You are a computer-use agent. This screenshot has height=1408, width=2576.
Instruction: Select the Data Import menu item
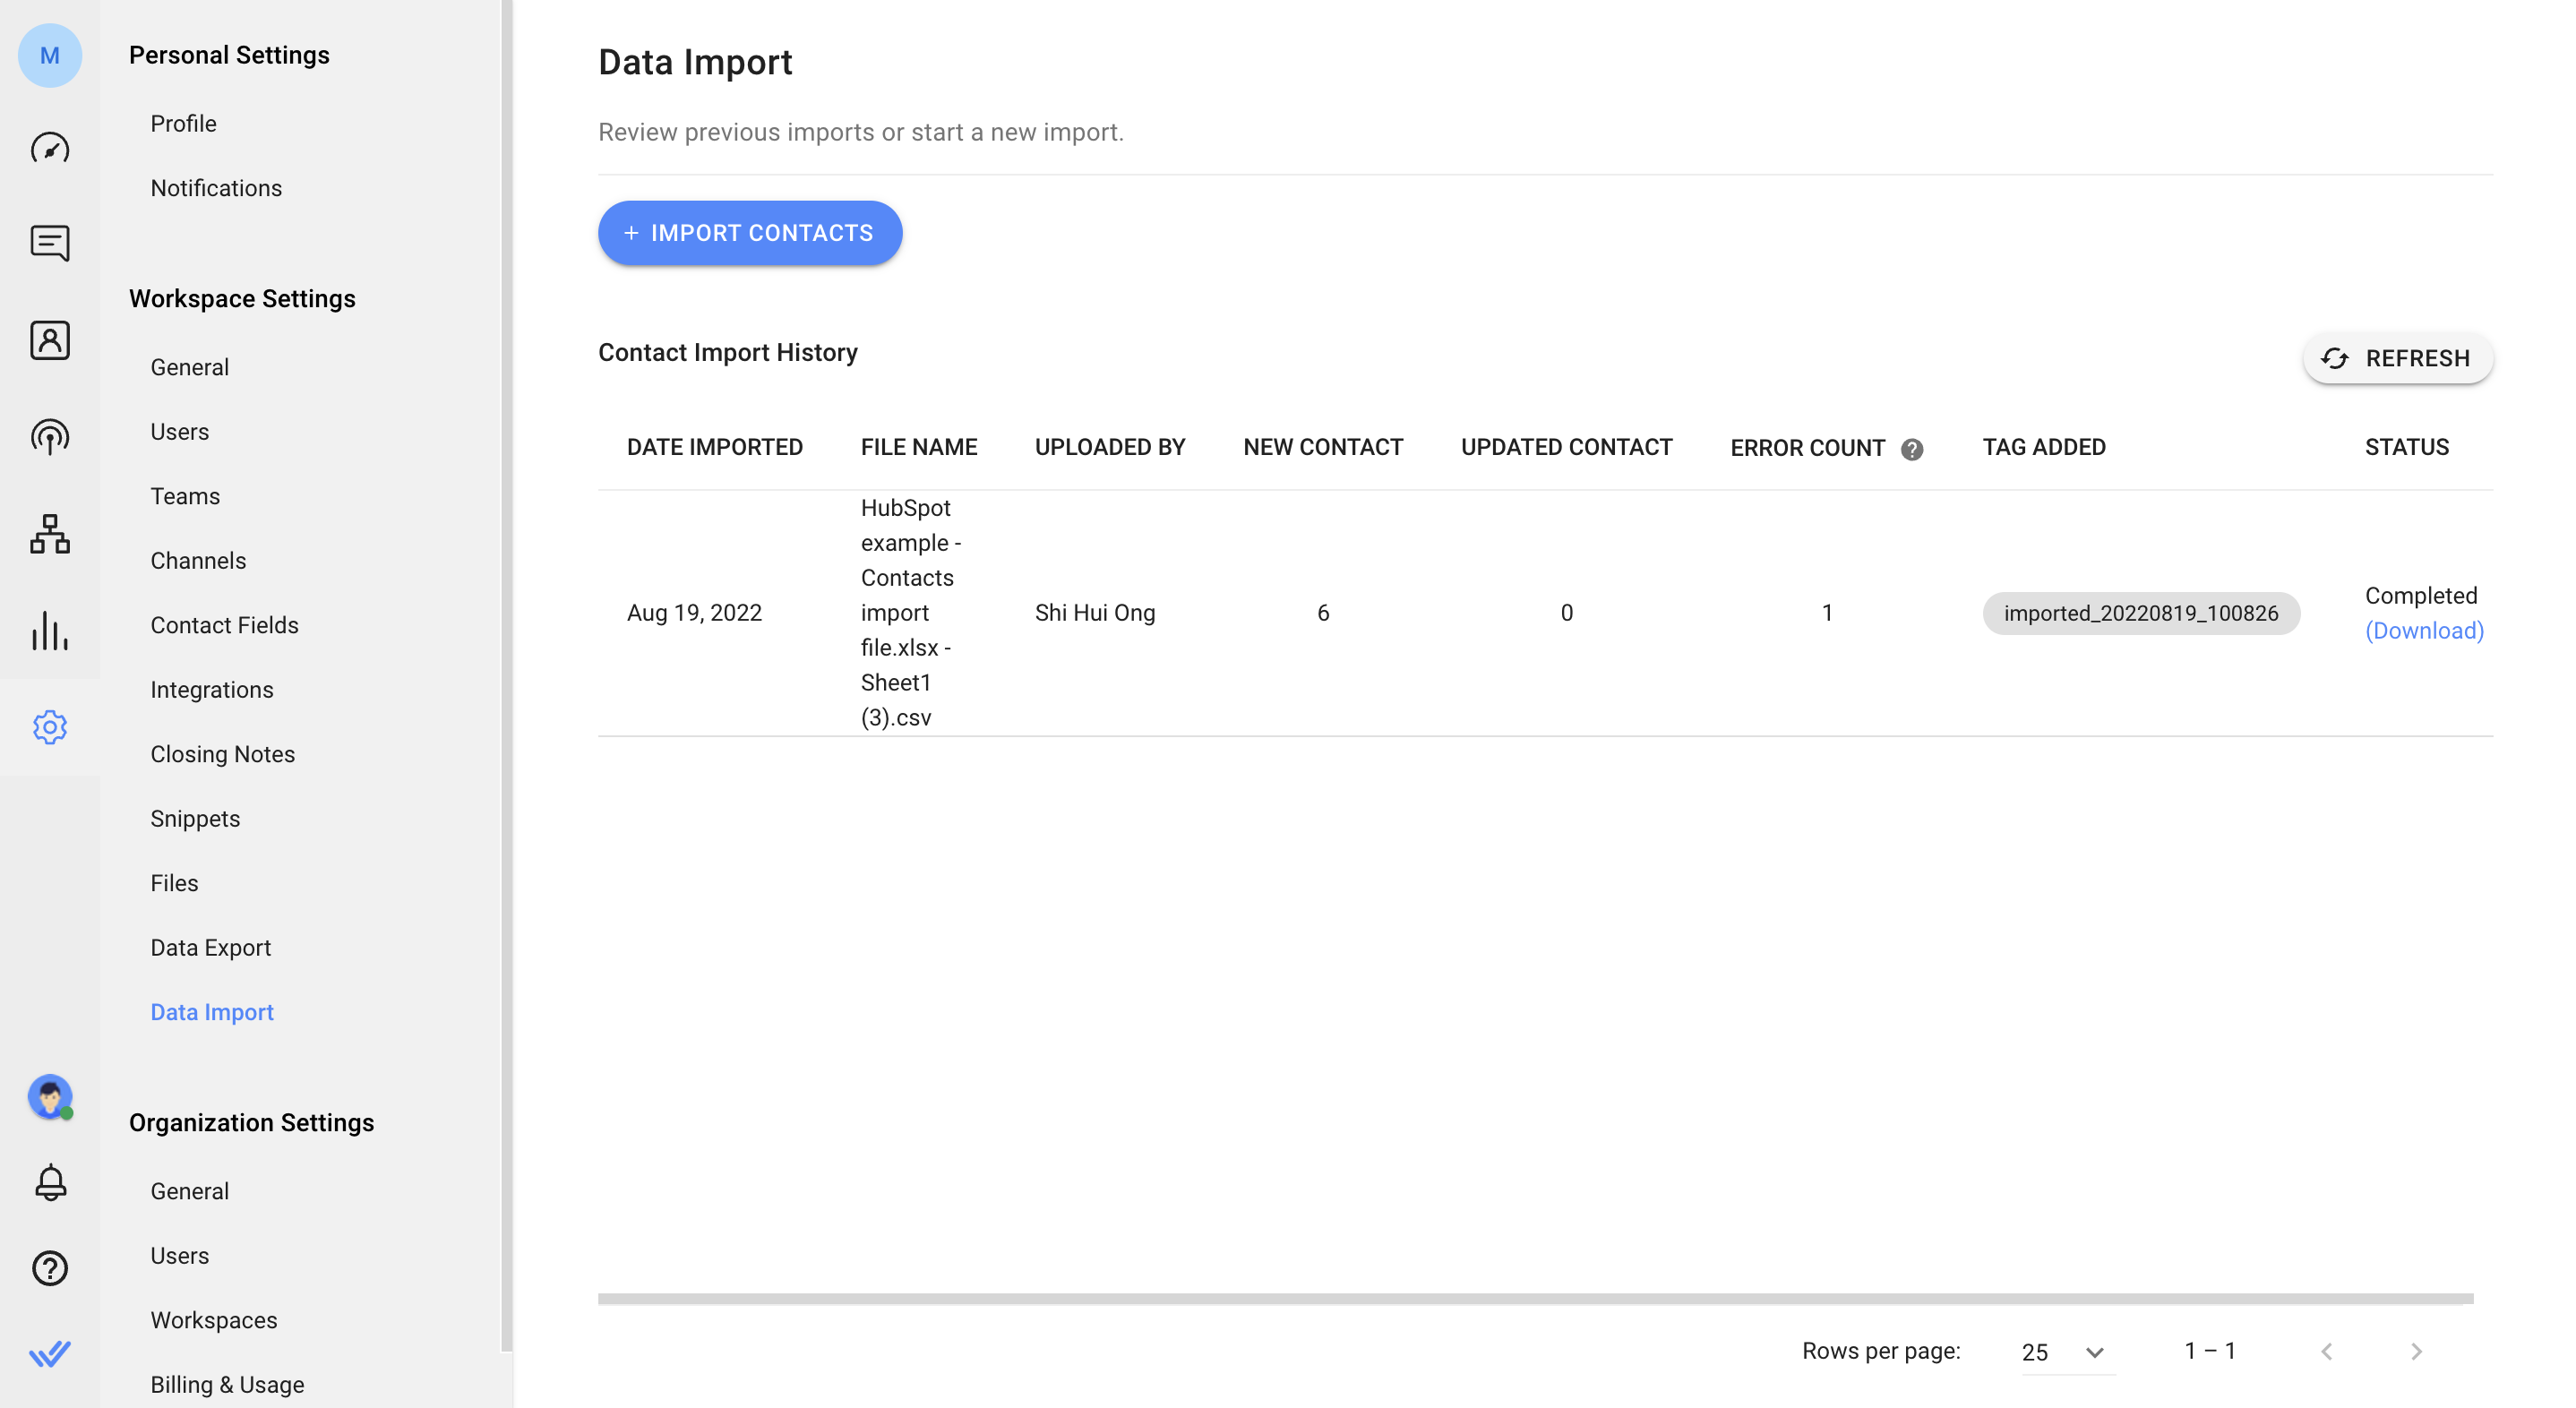point(211,1011)
